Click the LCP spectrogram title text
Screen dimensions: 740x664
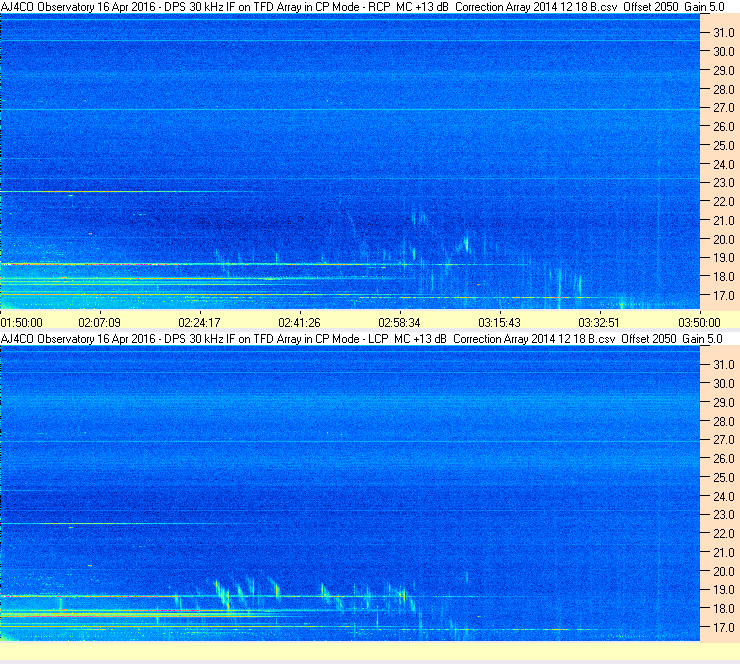coord(362,339)
